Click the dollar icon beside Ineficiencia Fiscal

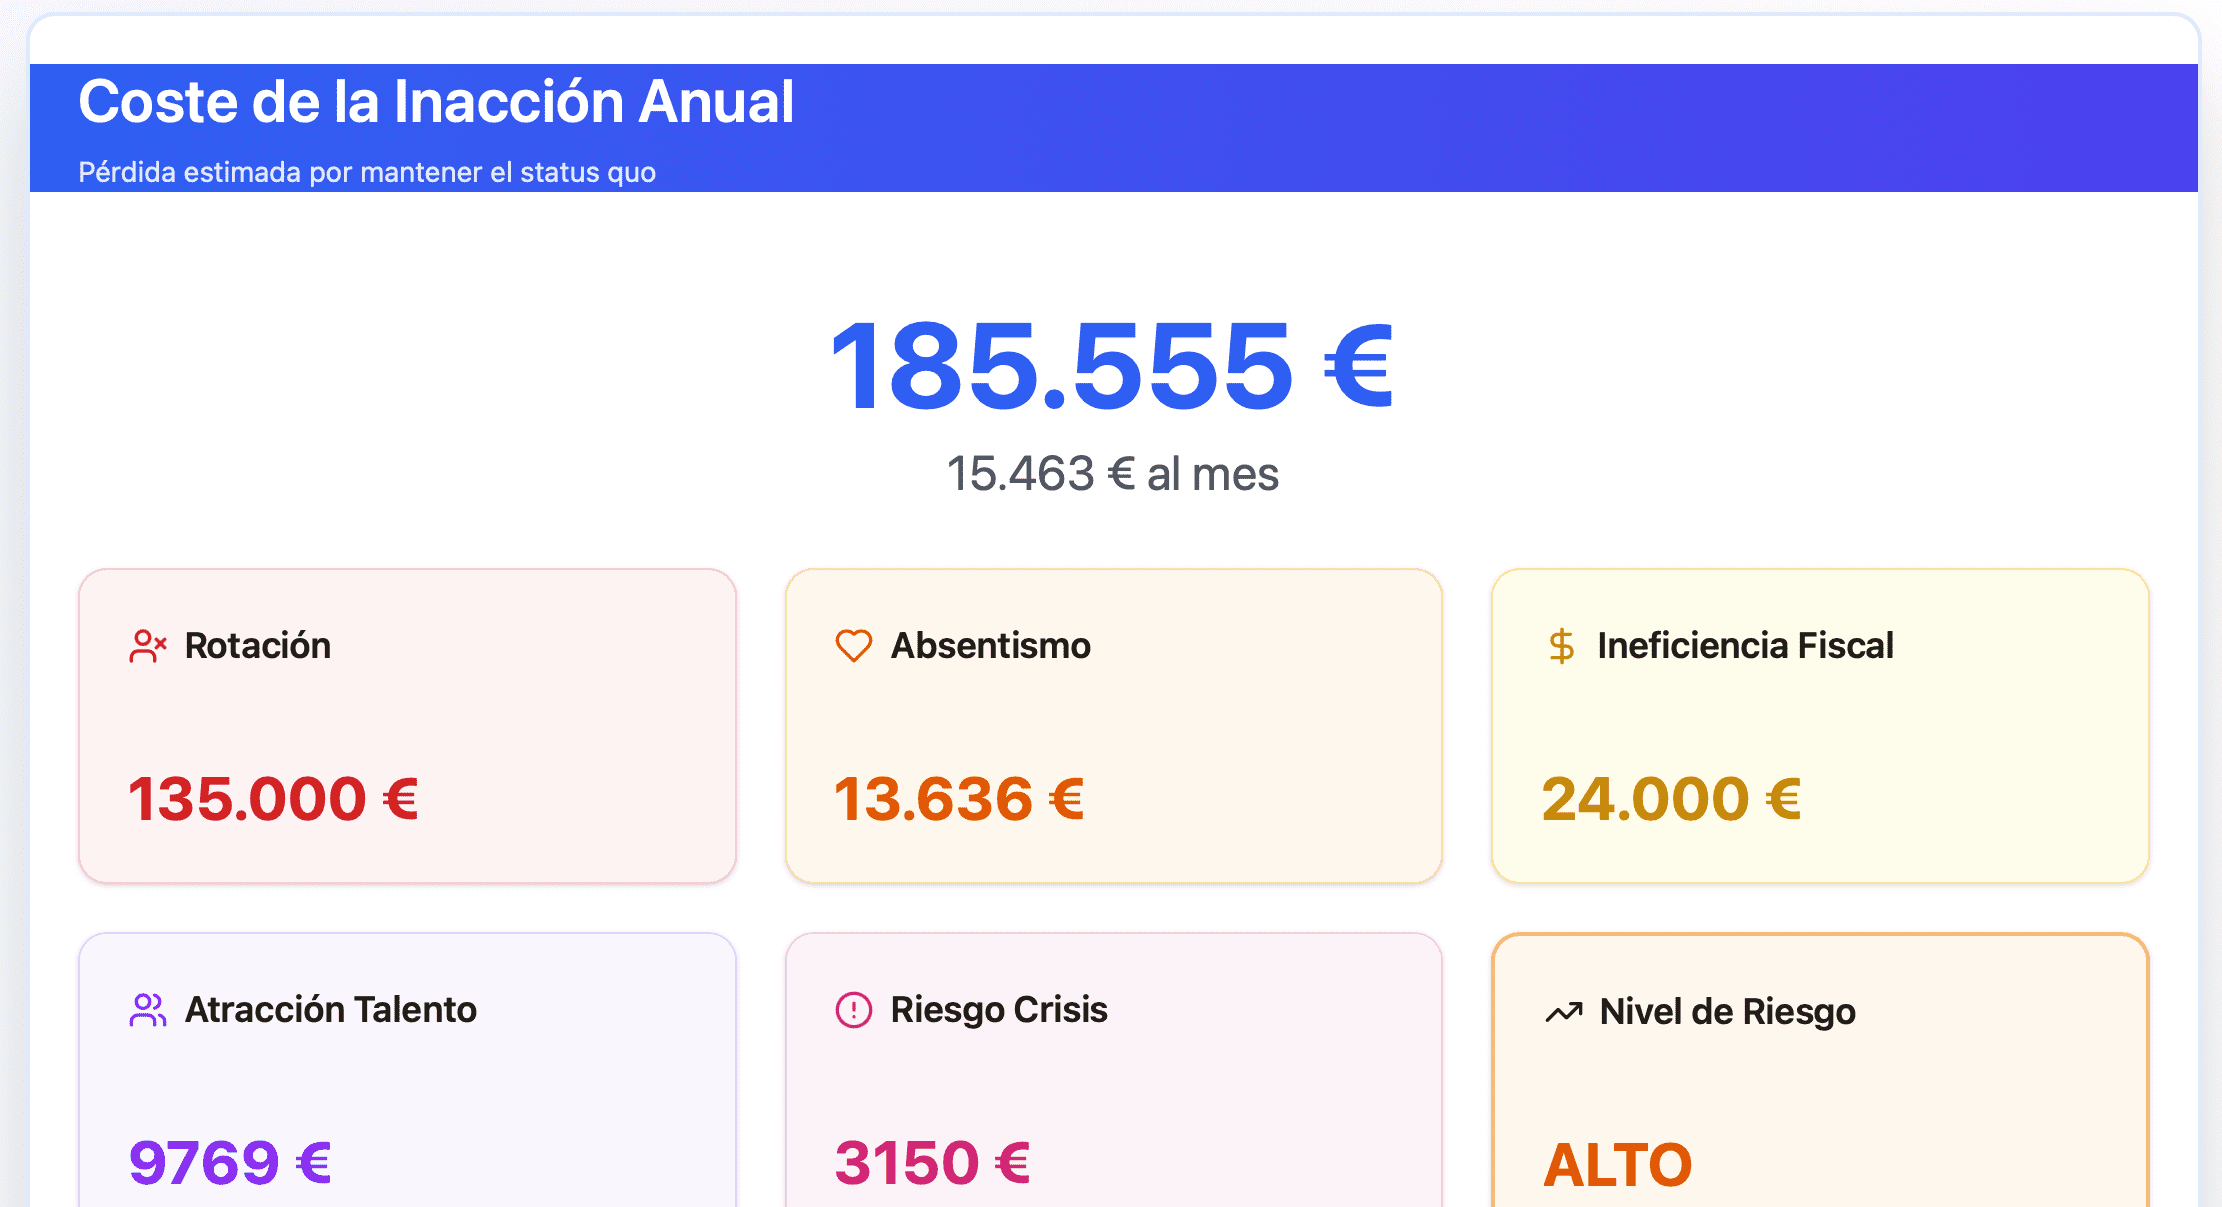1560,646
